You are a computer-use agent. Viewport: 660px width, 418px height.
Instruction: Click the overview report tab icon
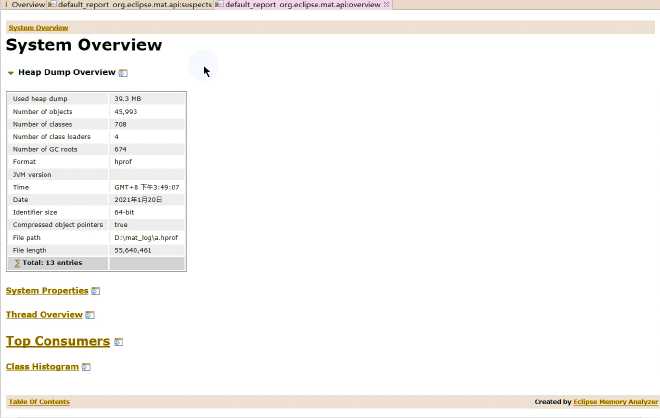pos(219,5)
